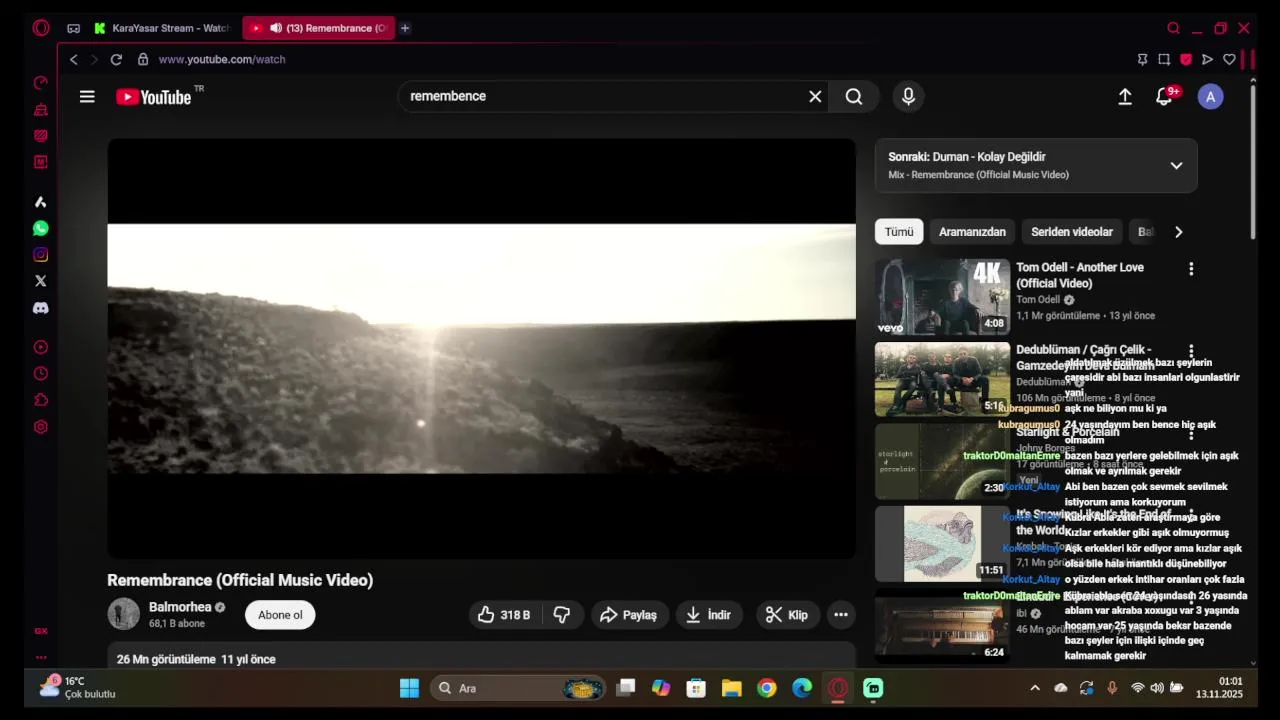Open Aria AI in sidebar
The height and width of the screenshot is (720, 1280).
(41, 202)
